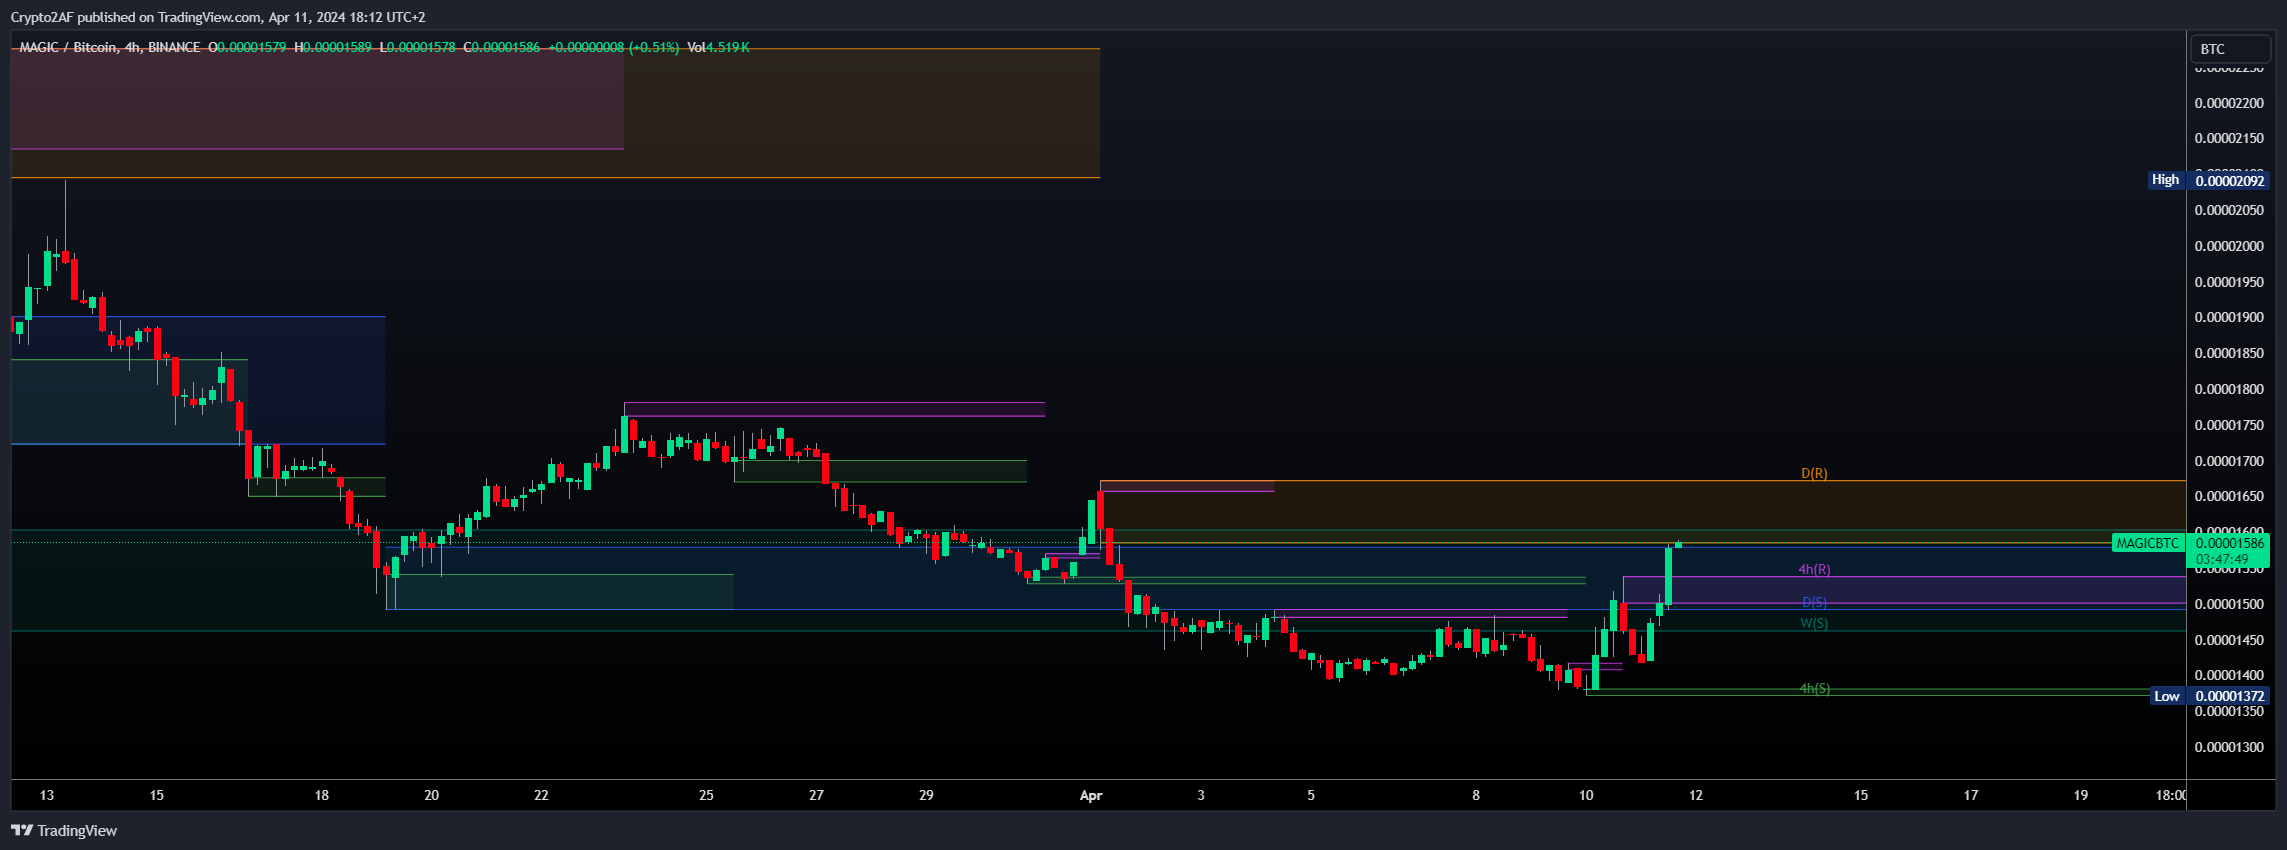Click the 'Apr' label on time axis

click(1091, 795)
